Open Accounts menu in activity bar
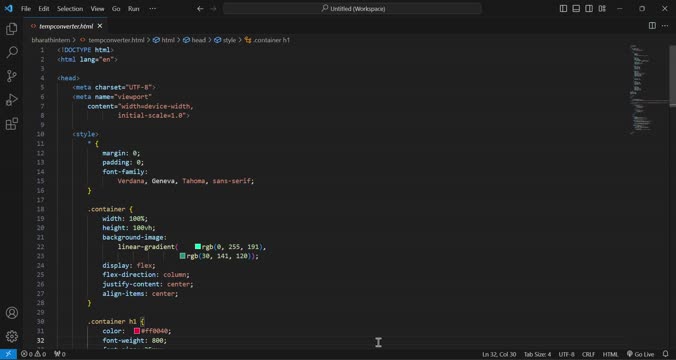The width and height of the screenshot is (676, 360). pyautogui.click(x=12, y=313)
